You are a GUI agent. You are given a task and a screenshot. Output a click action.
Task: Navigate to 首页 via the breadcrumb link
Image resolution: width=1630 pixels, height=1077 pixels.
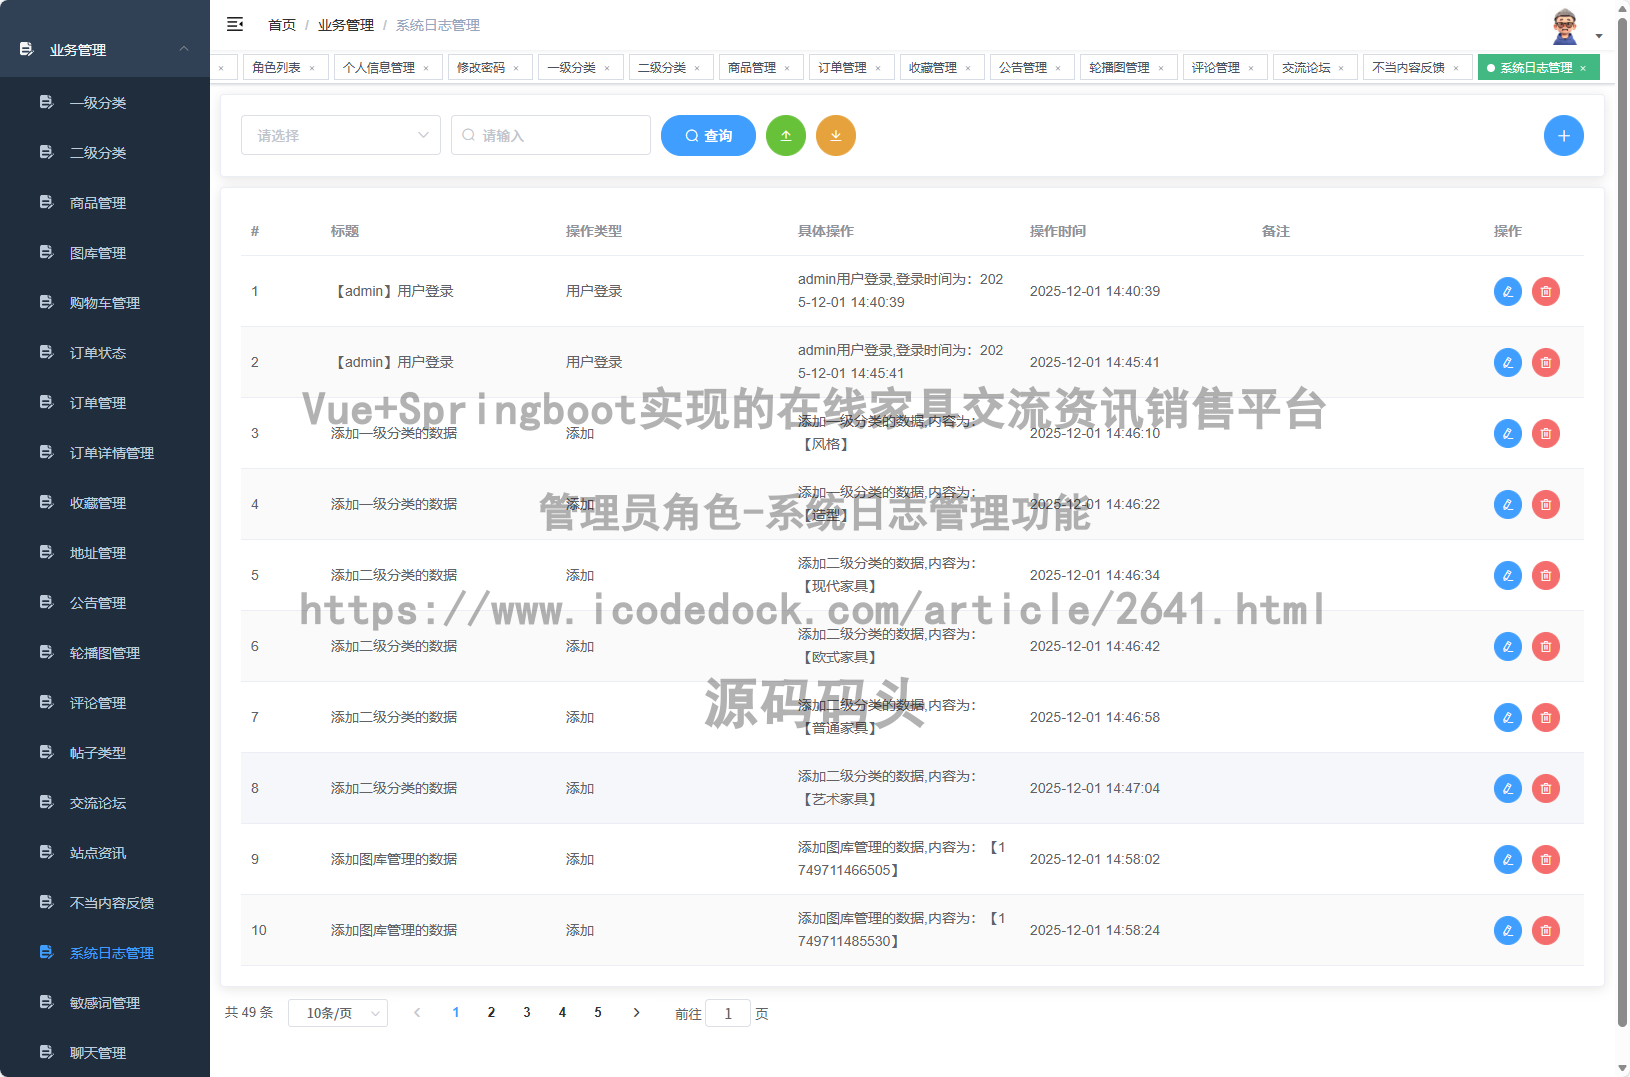pos(281,24)
